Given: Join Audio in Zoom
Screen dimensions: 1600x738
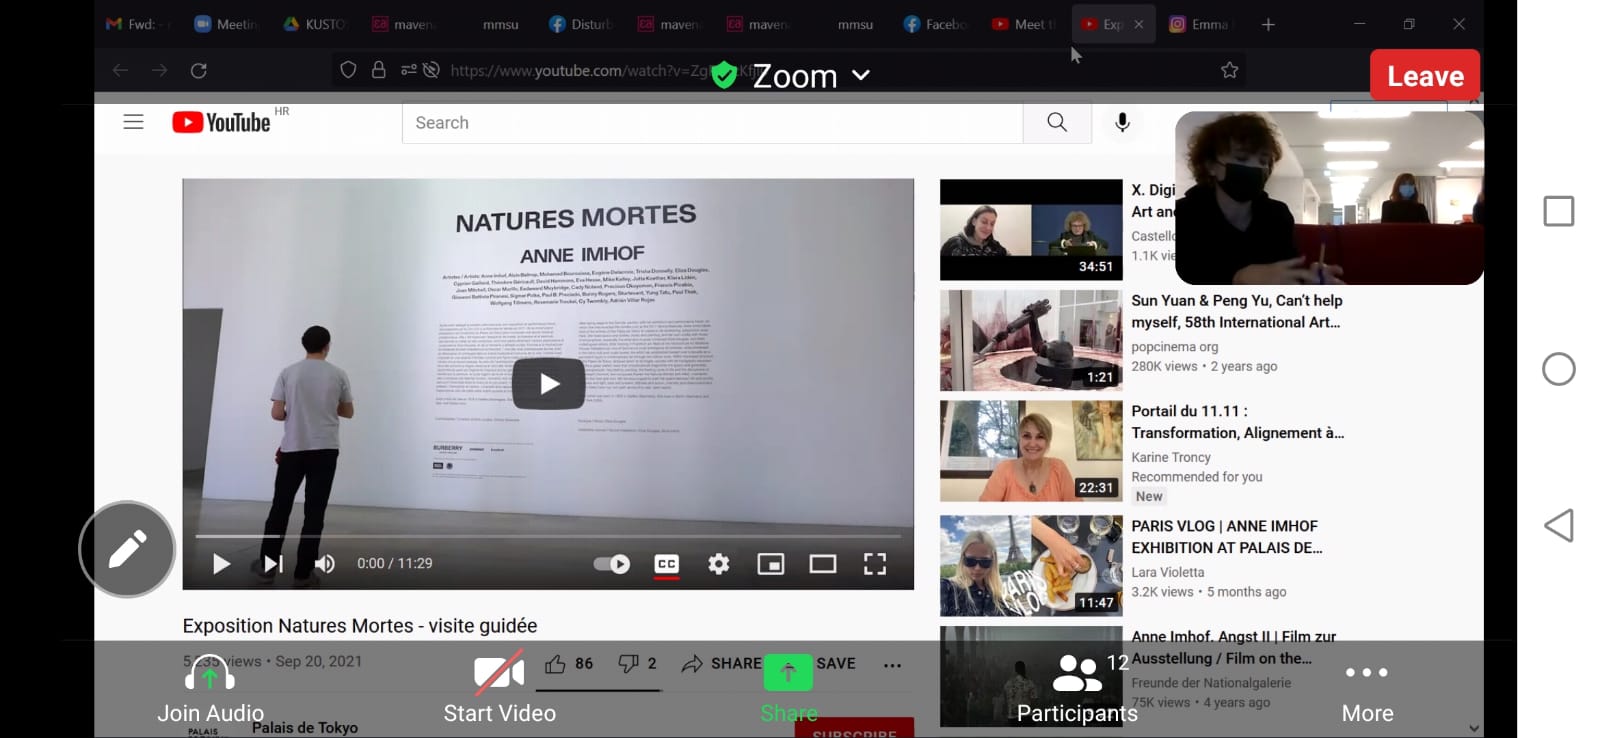Looking at the screenshot, I should pos(210,690).
